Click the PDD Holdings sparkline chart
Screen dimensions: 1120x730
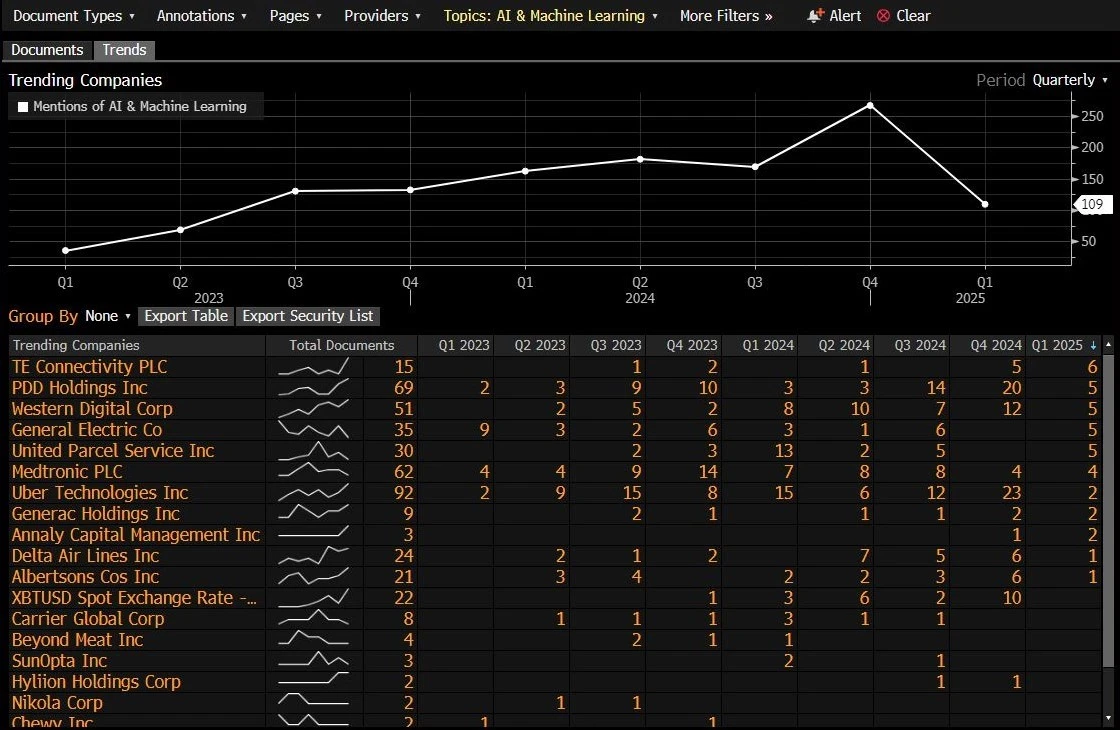[x=313, y=388]
